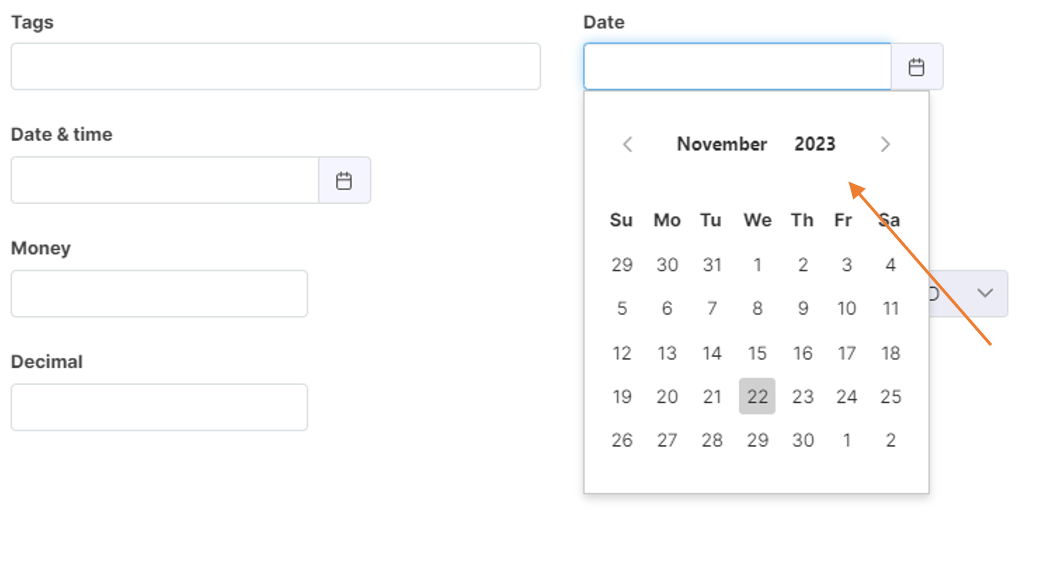Click into the Money input field

point(159,293)
